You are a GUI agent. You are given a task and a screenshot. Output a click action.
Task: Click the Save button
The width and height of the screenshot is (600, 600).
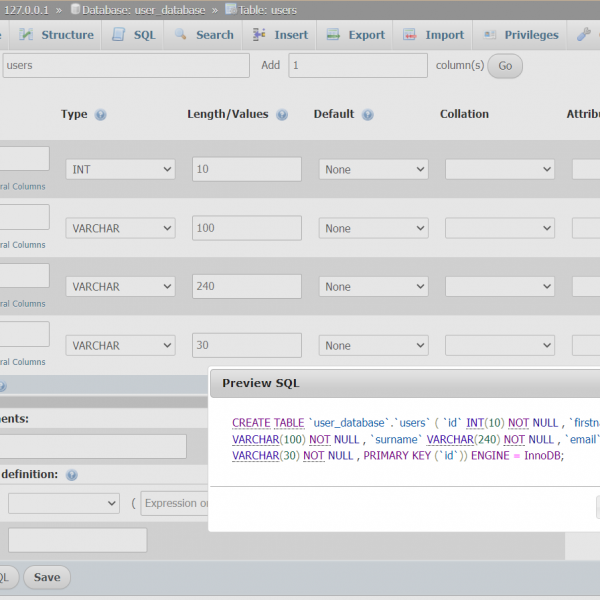point(46,577)
